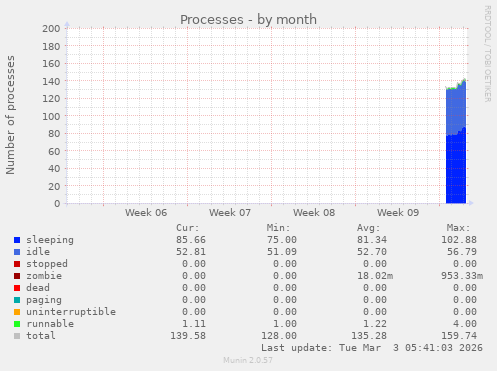Screen dimensions: 497x371
Task: Click the 'Munin 2.0.57' version text
Action: [x=248, y=360]
